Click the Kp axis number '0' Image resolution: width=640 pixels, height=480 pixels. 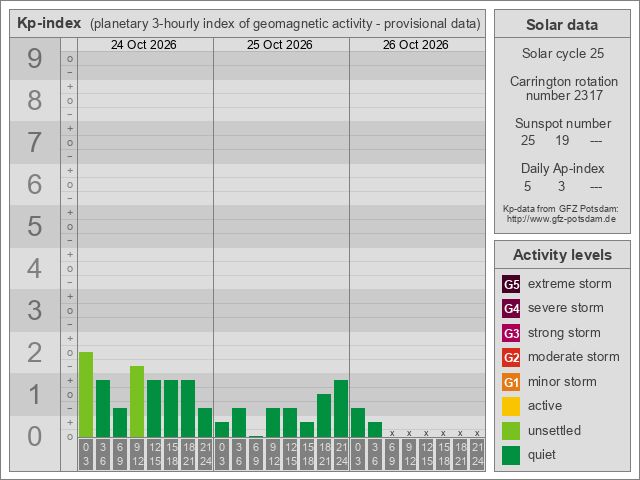point(35,436)
